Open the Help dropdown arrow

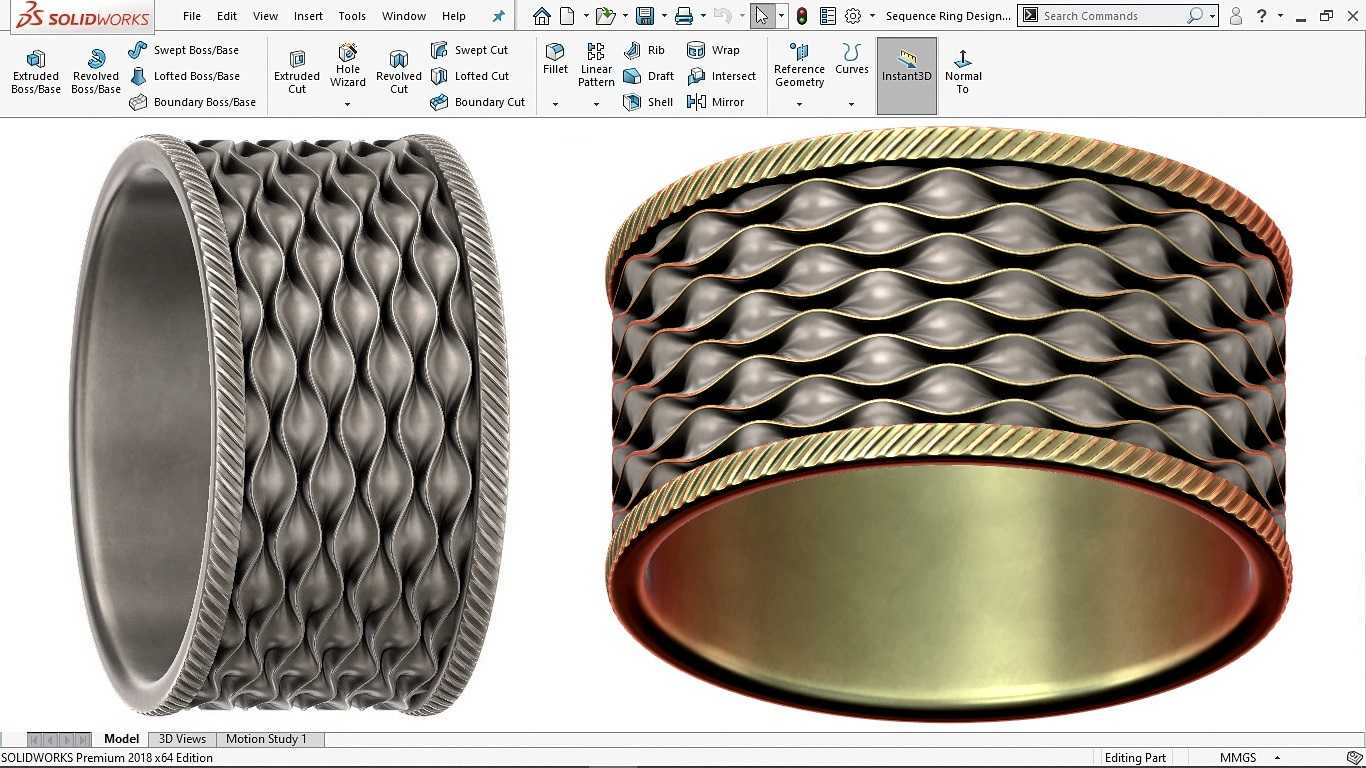(1280, 16)
